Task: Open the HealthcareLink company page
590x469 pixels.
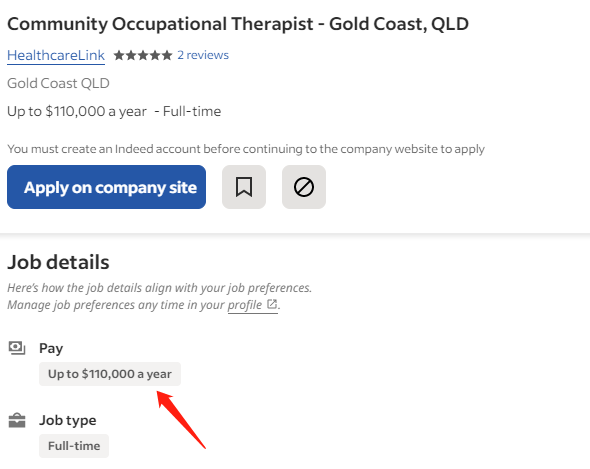Action: click(x=56, y=55)
